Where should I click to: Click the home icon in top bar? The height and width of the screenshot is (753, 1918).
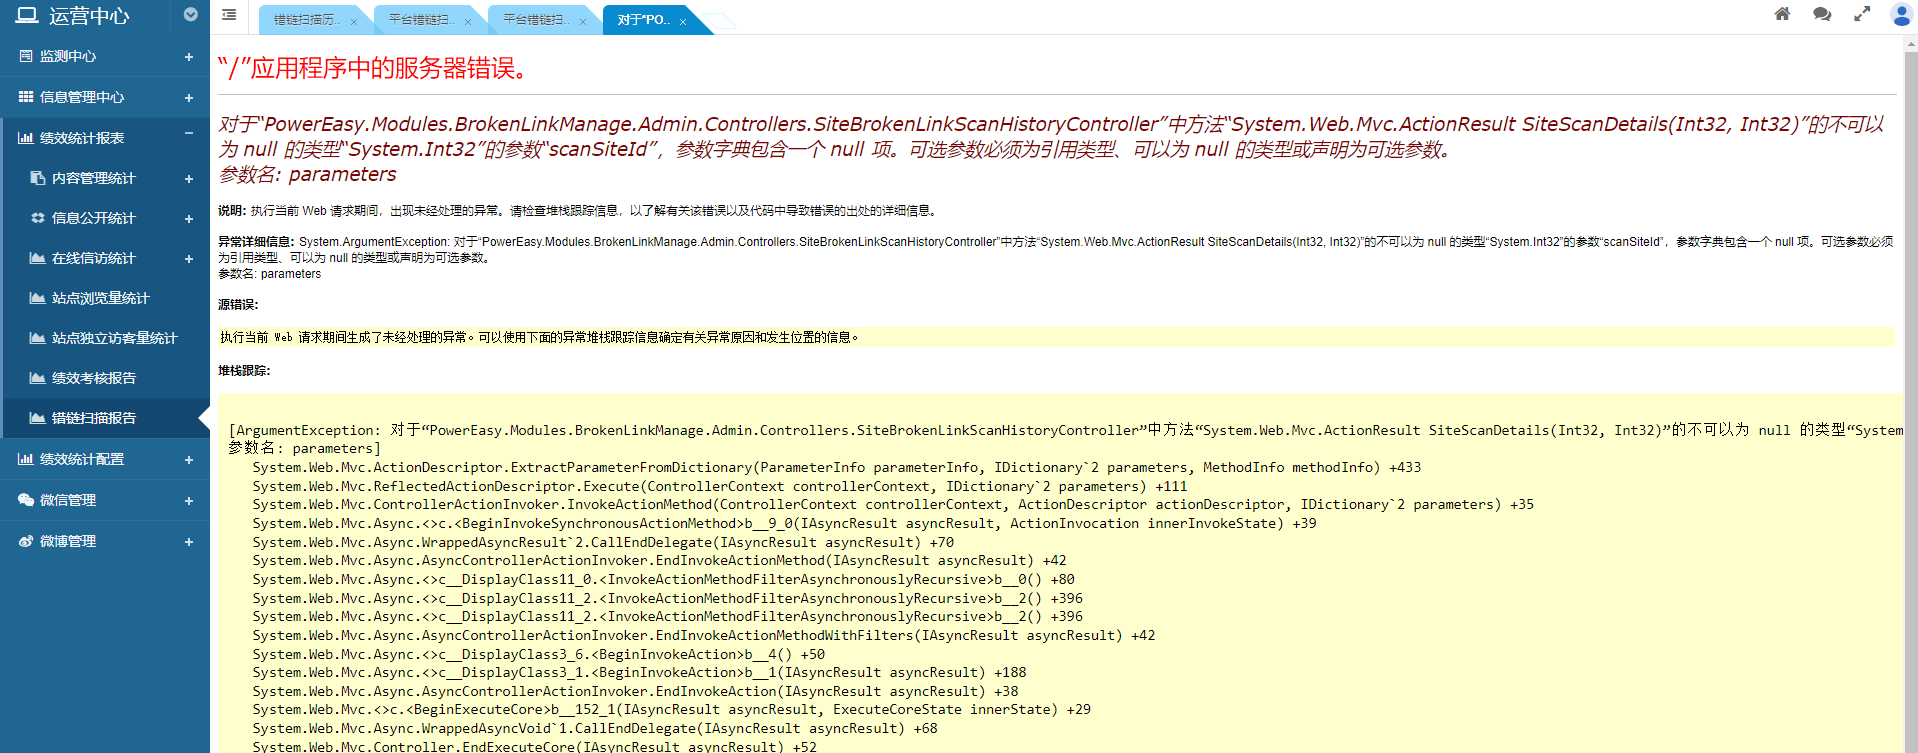point(1782,14)
